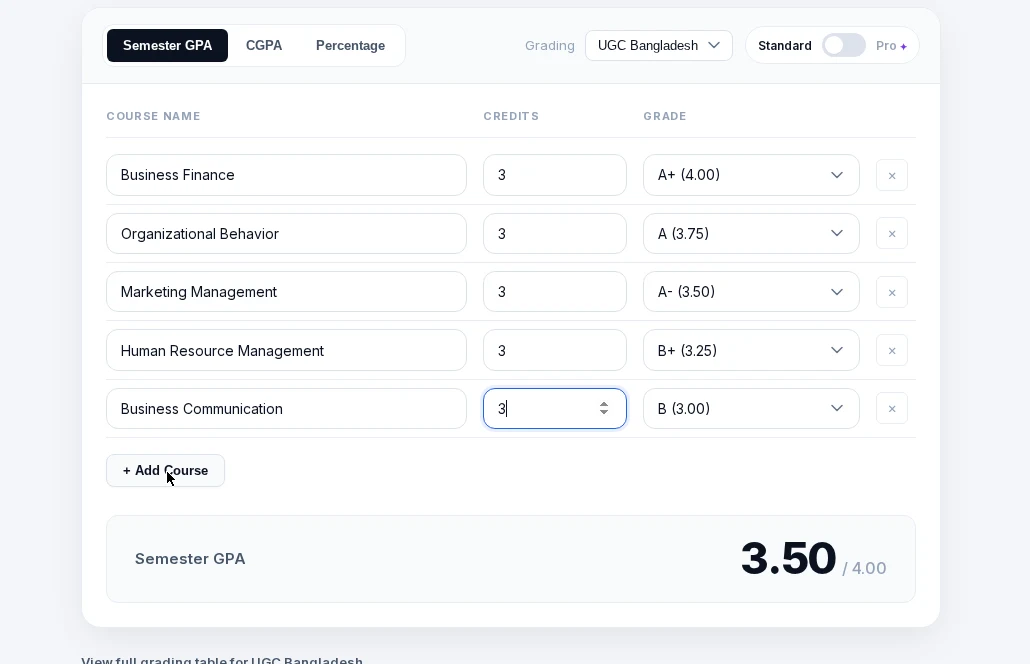Switch to the Semester GPA tab
Viewport: 1030px width, 664px height.
point(168,45)
